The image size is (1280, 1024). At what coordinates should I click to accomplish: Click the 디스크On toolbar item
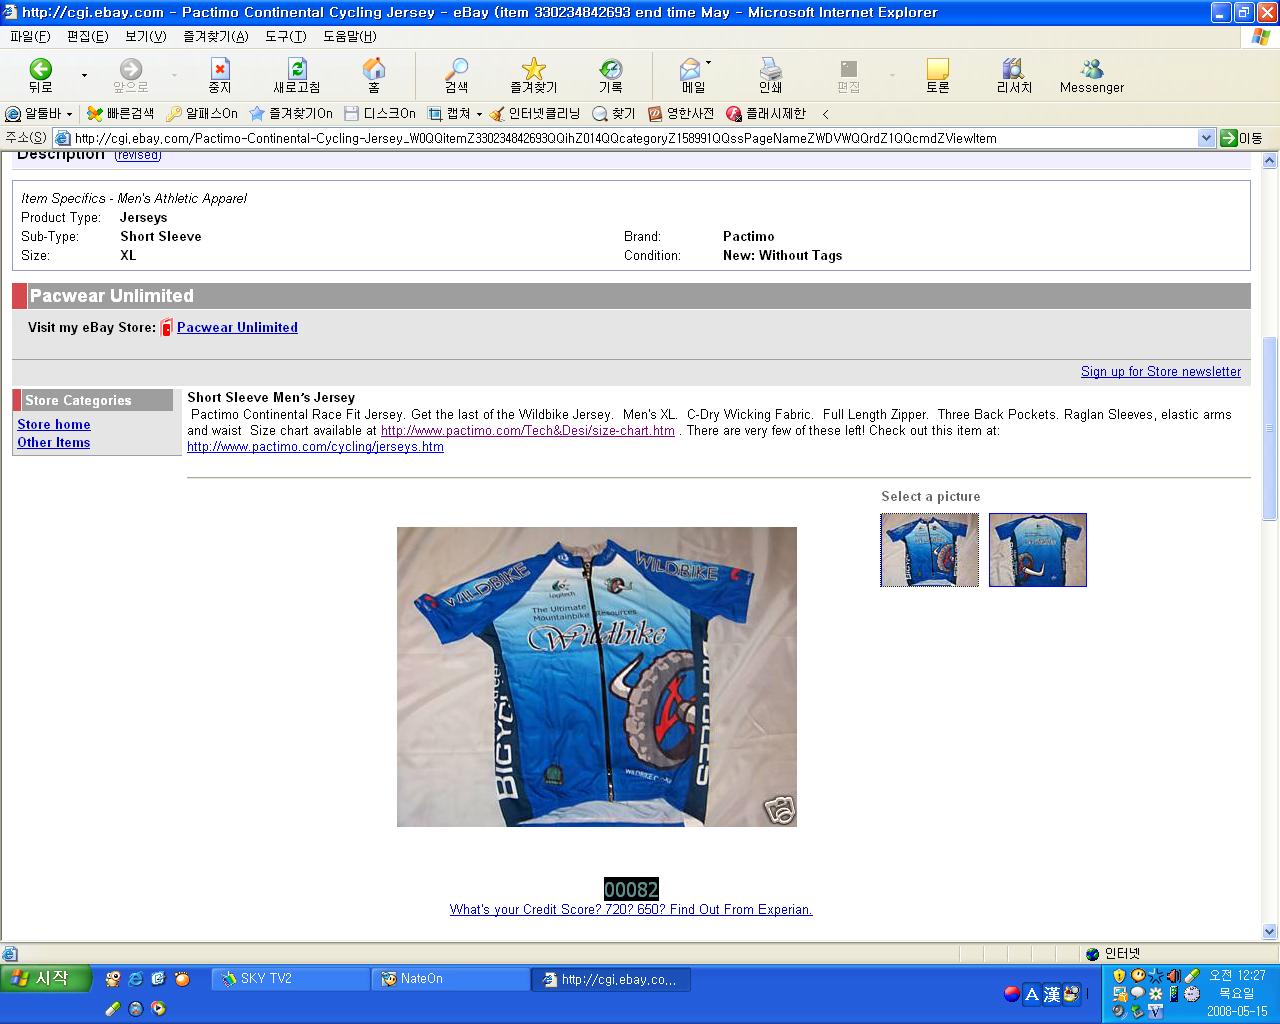click(x=380, y=114)
